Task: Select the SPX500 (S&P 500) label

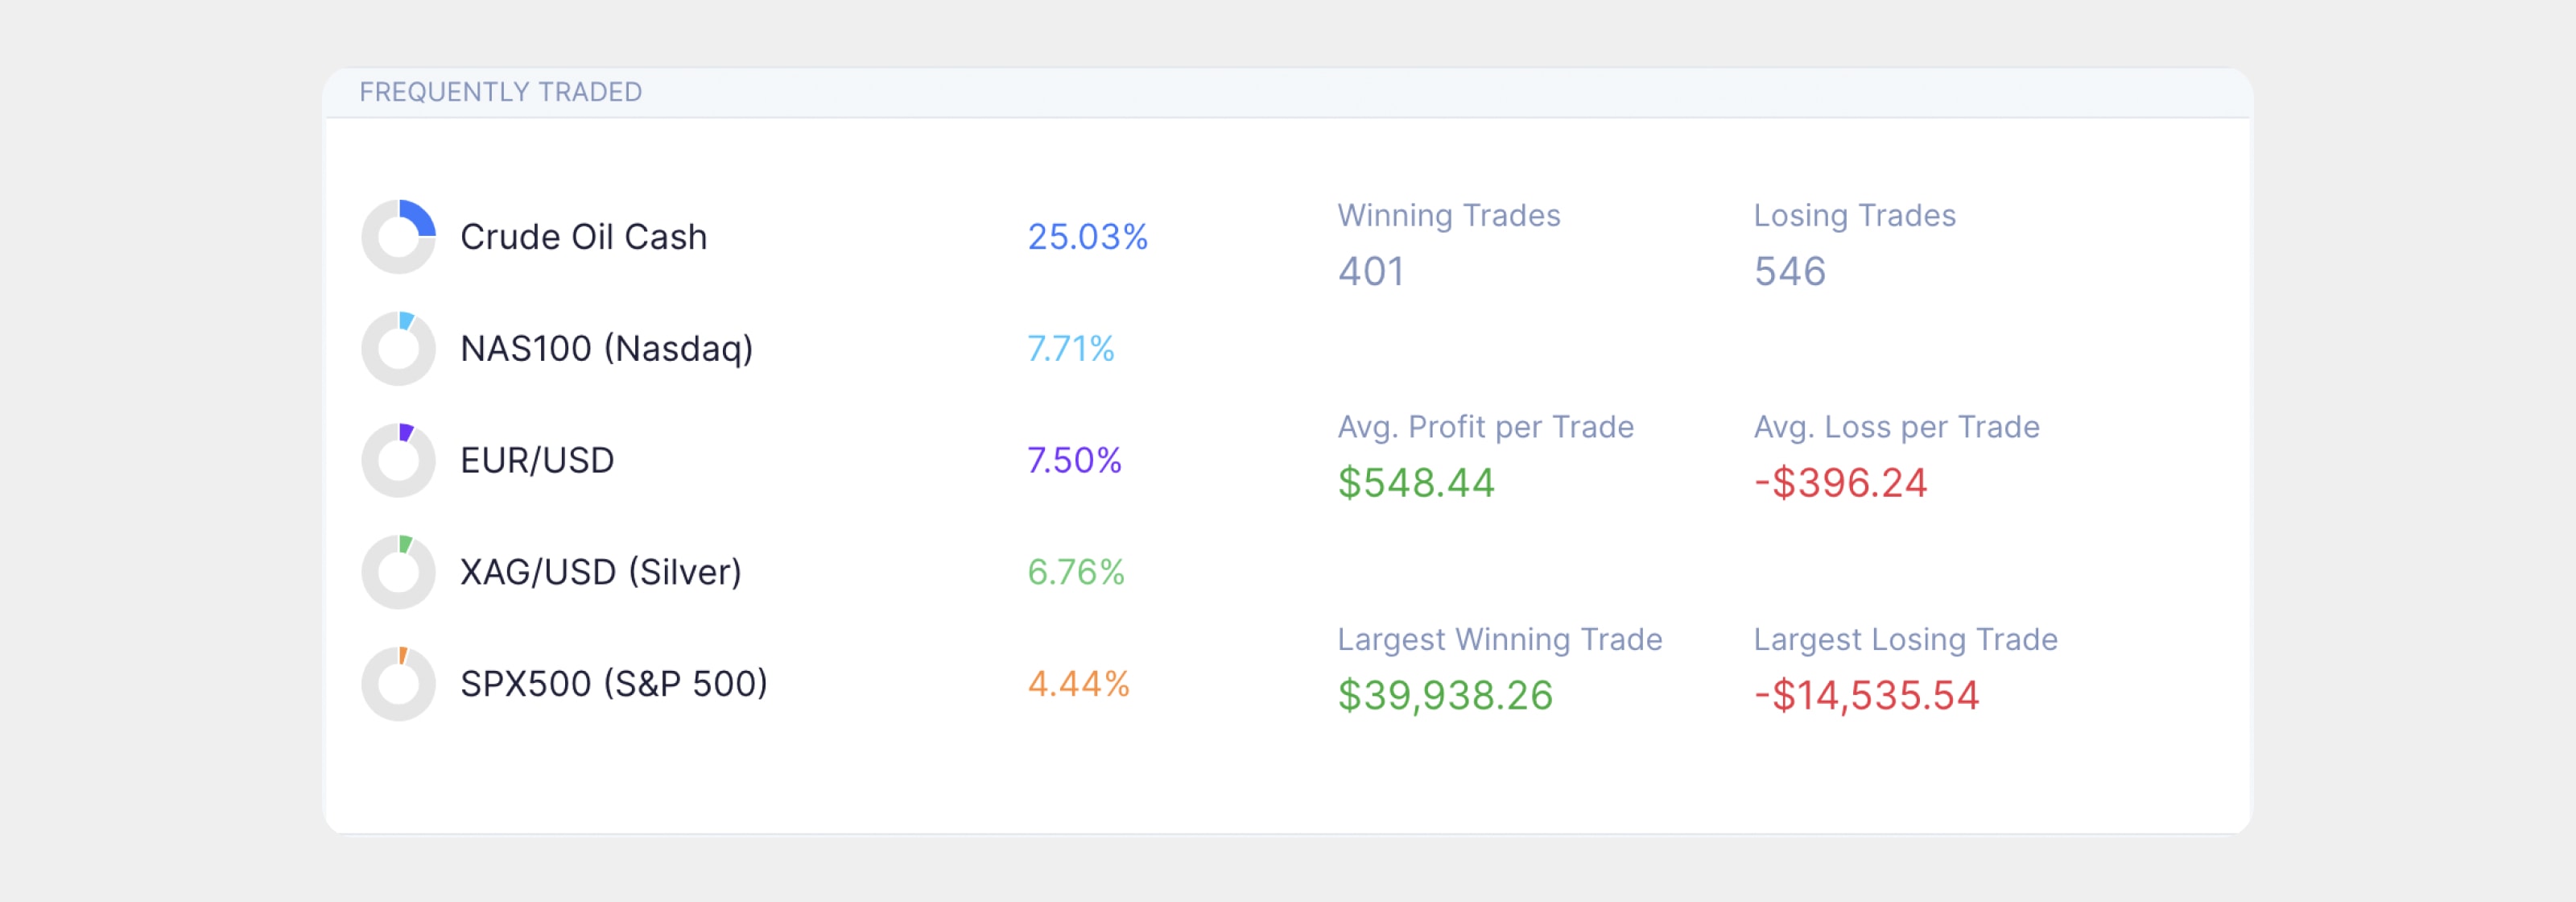Action: 613,684
